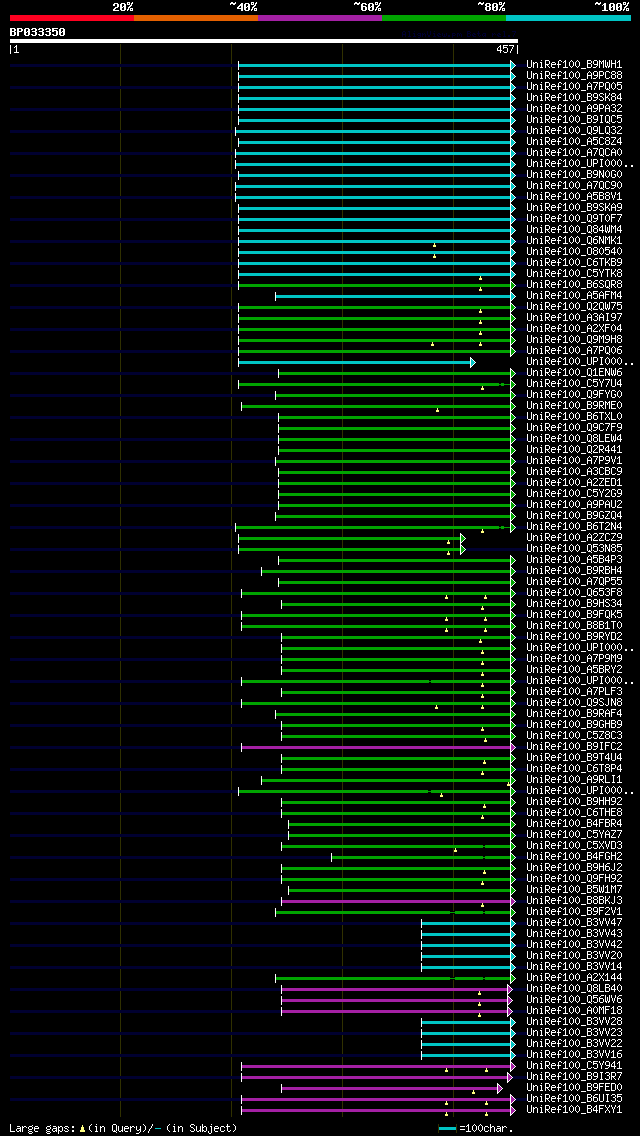Select the UniRef100_C6THE8 label

pyautogui.click(x=574, y=813)
